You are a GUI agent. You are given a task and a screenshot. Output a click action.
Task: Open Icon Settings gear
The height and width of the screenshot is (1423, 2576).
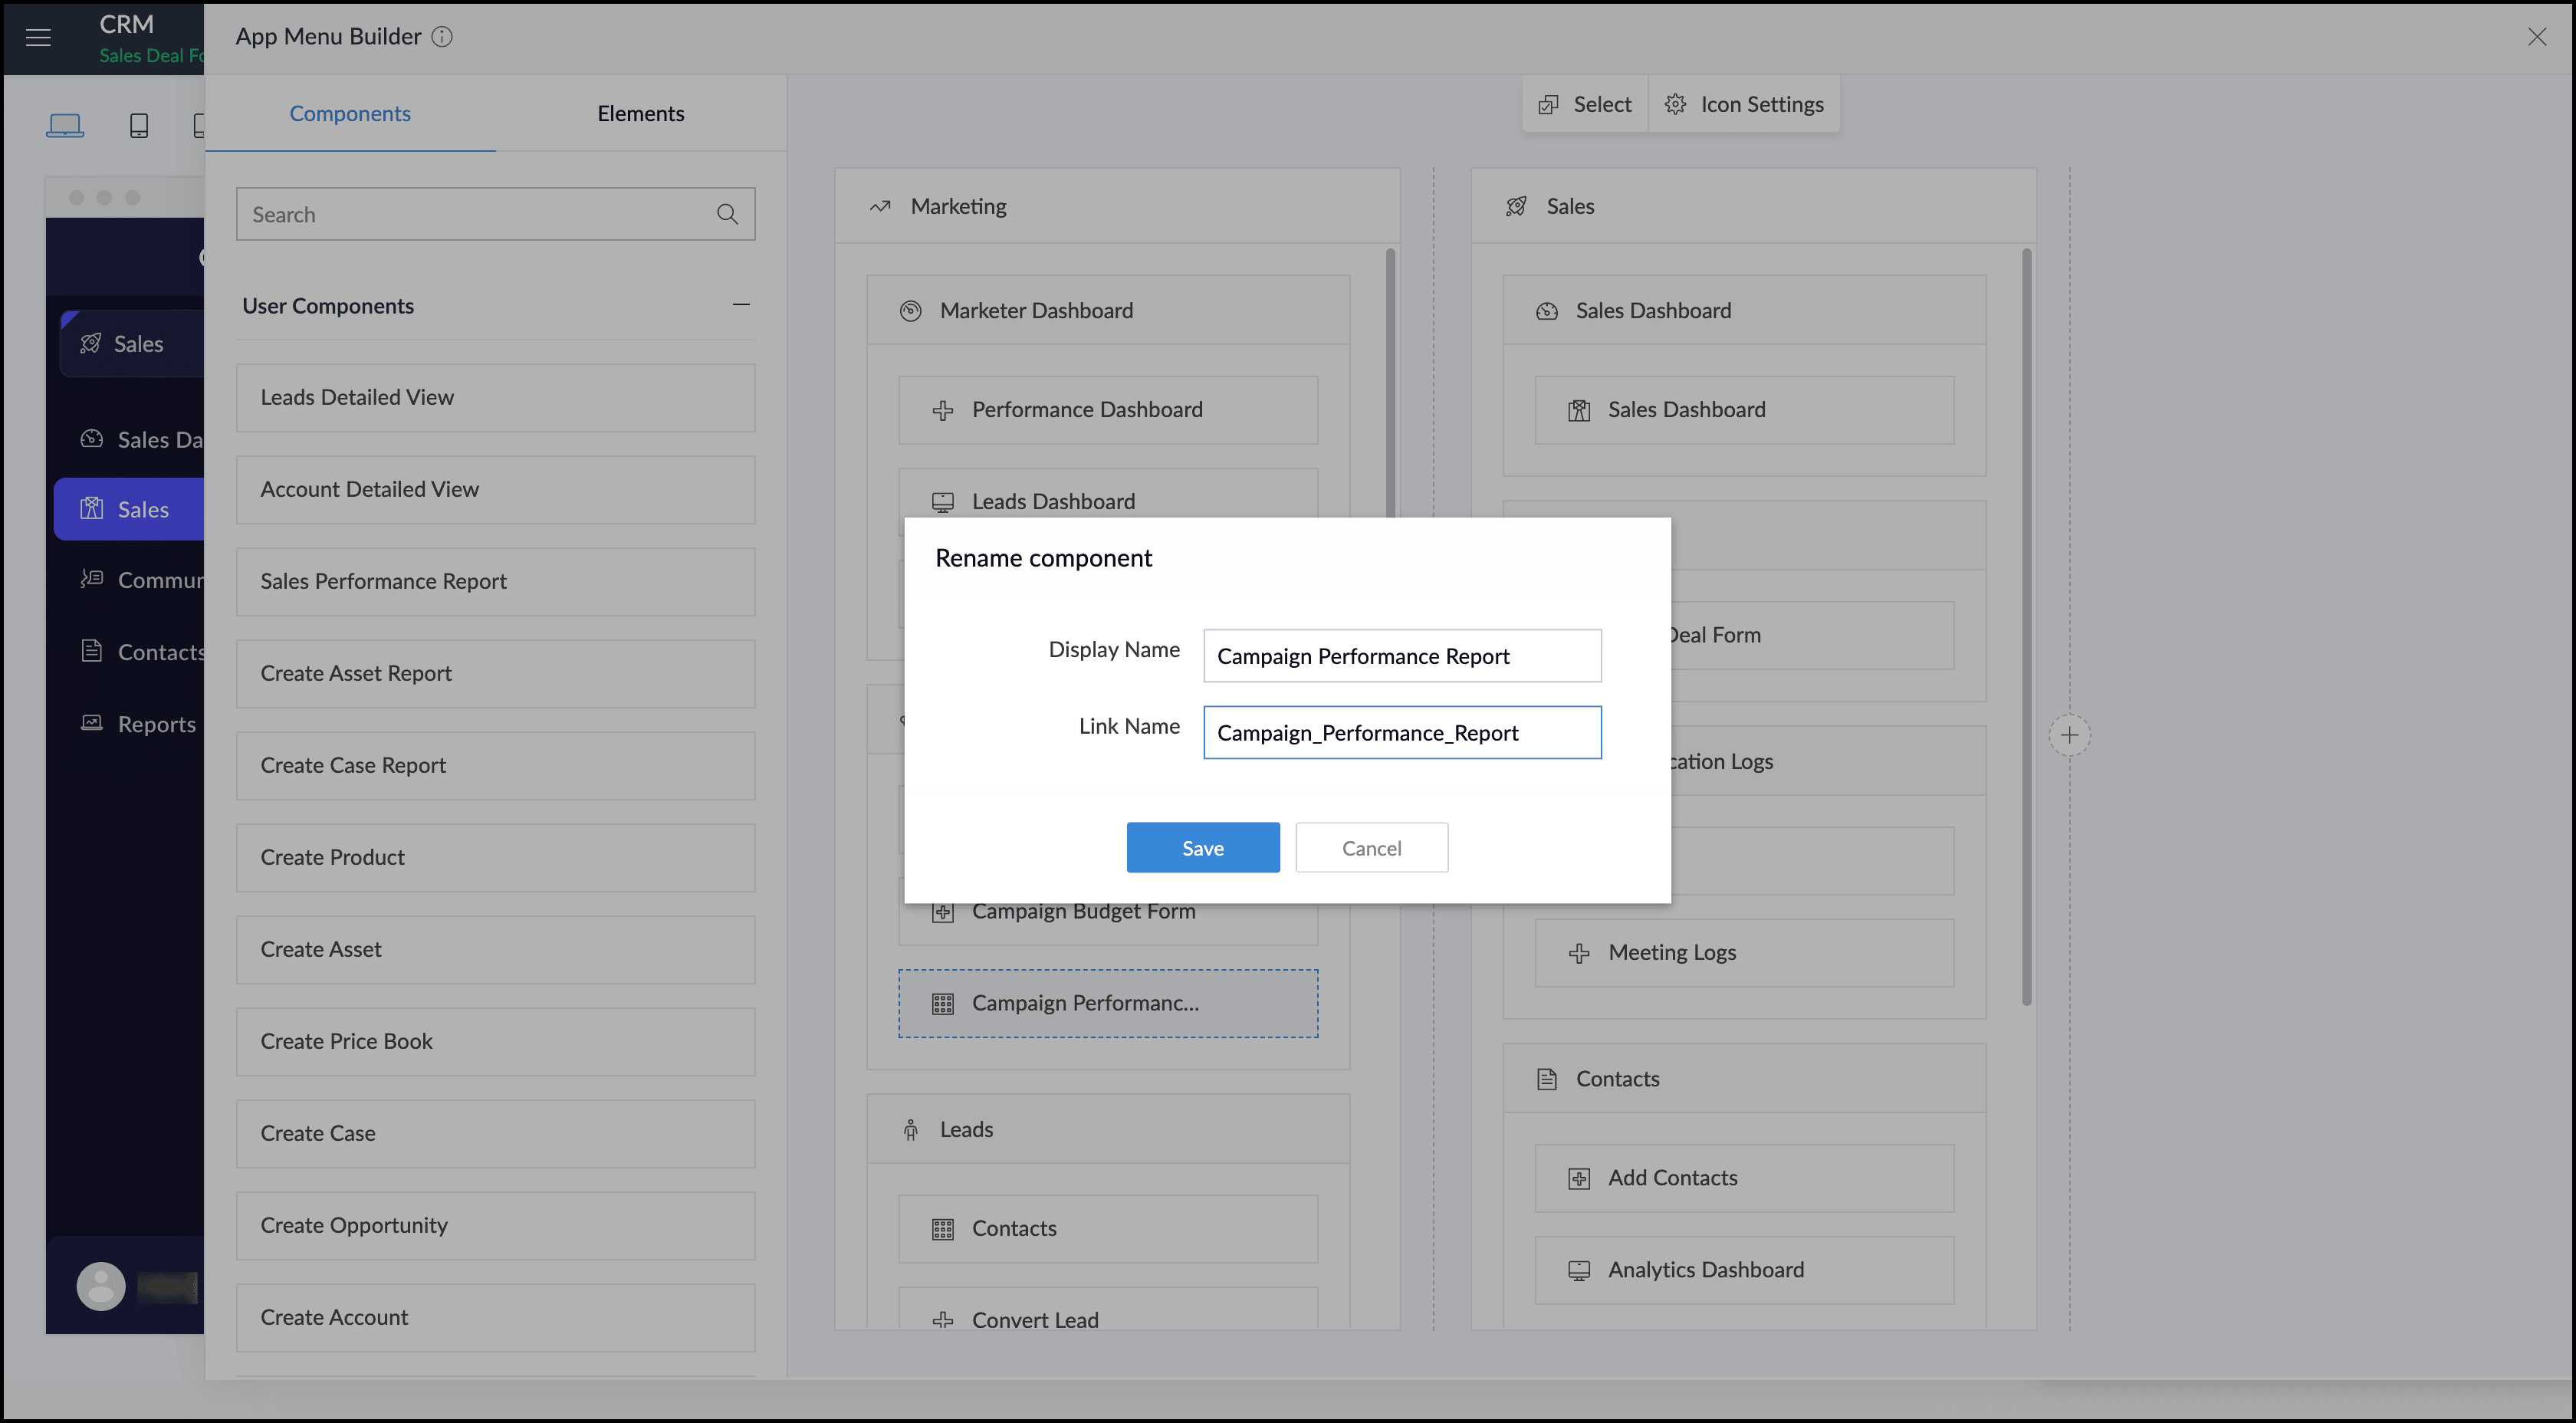(x=1675, y=104)
